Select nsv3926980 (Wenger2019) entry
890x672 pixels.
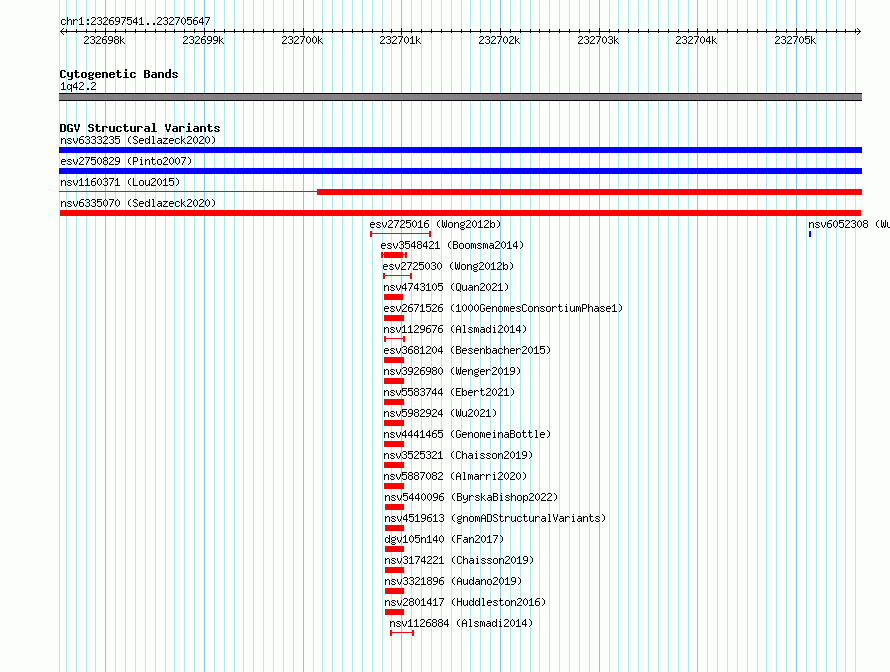coord(452,371)
